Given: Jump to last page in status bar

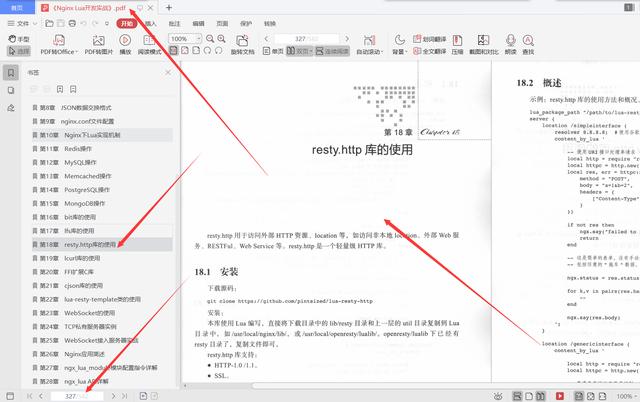Looking at the screenshot, I should tap(124, 396).
